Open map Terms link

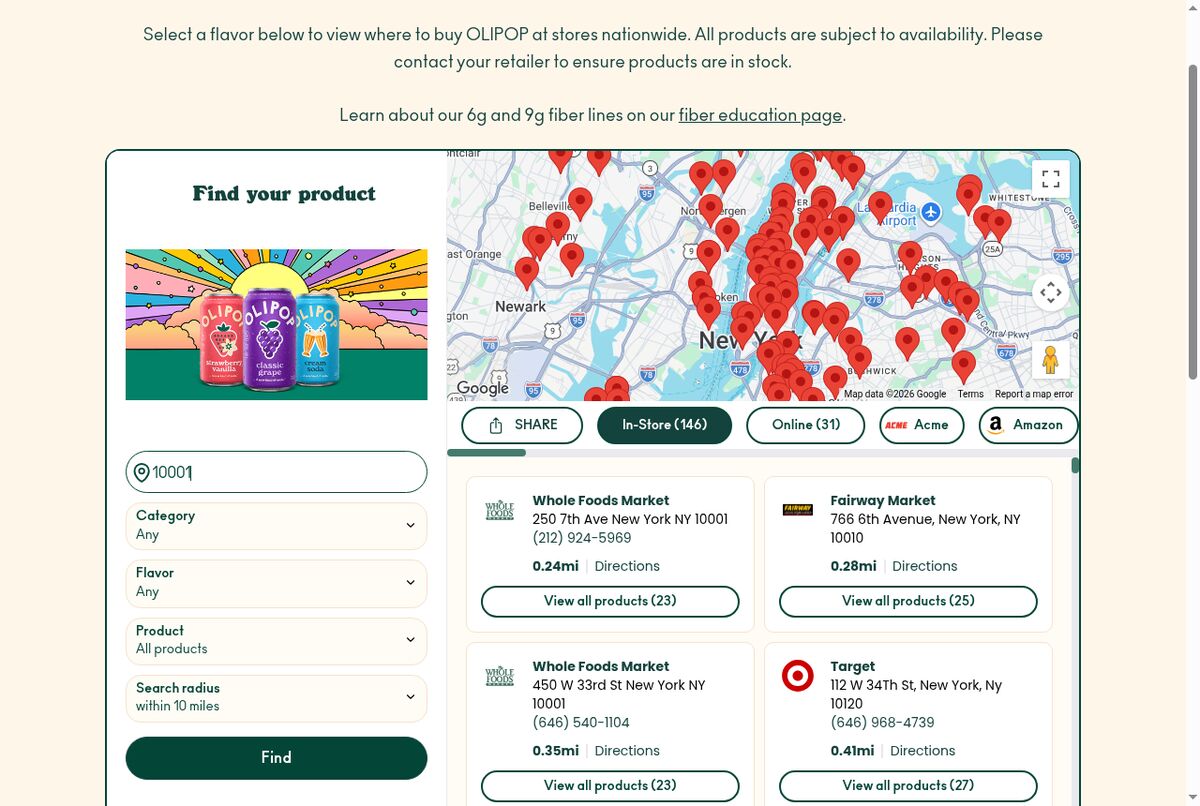[x=970, y=394]
